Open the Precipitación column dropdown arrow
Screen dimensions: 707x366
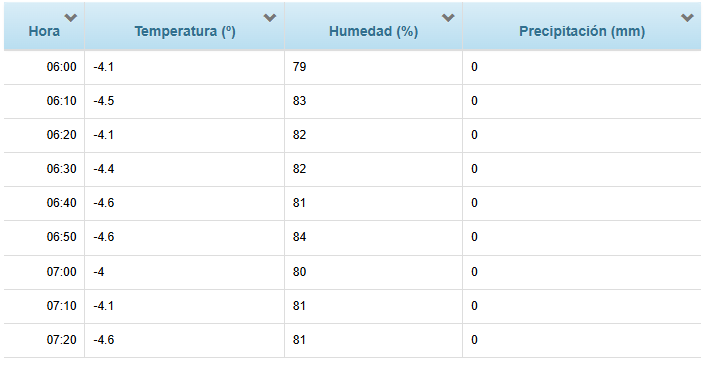click(687, 18)
